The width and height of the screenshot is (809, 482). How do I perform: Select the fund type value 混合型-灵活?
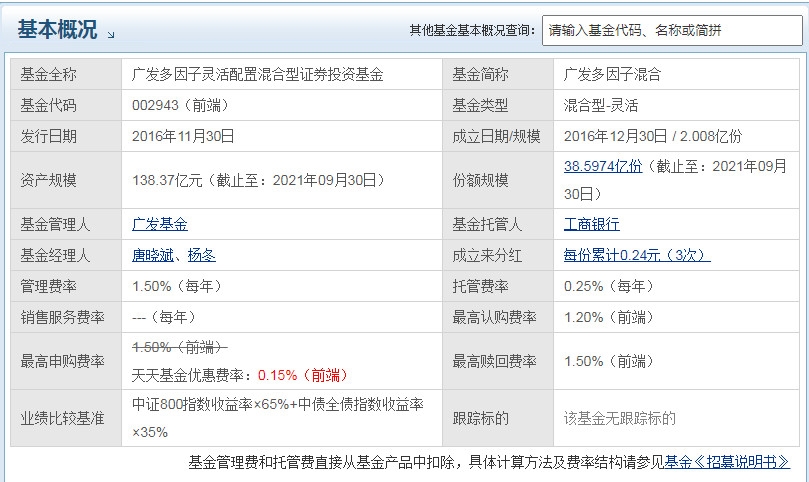pyautogui.click(x=601, y=105)
